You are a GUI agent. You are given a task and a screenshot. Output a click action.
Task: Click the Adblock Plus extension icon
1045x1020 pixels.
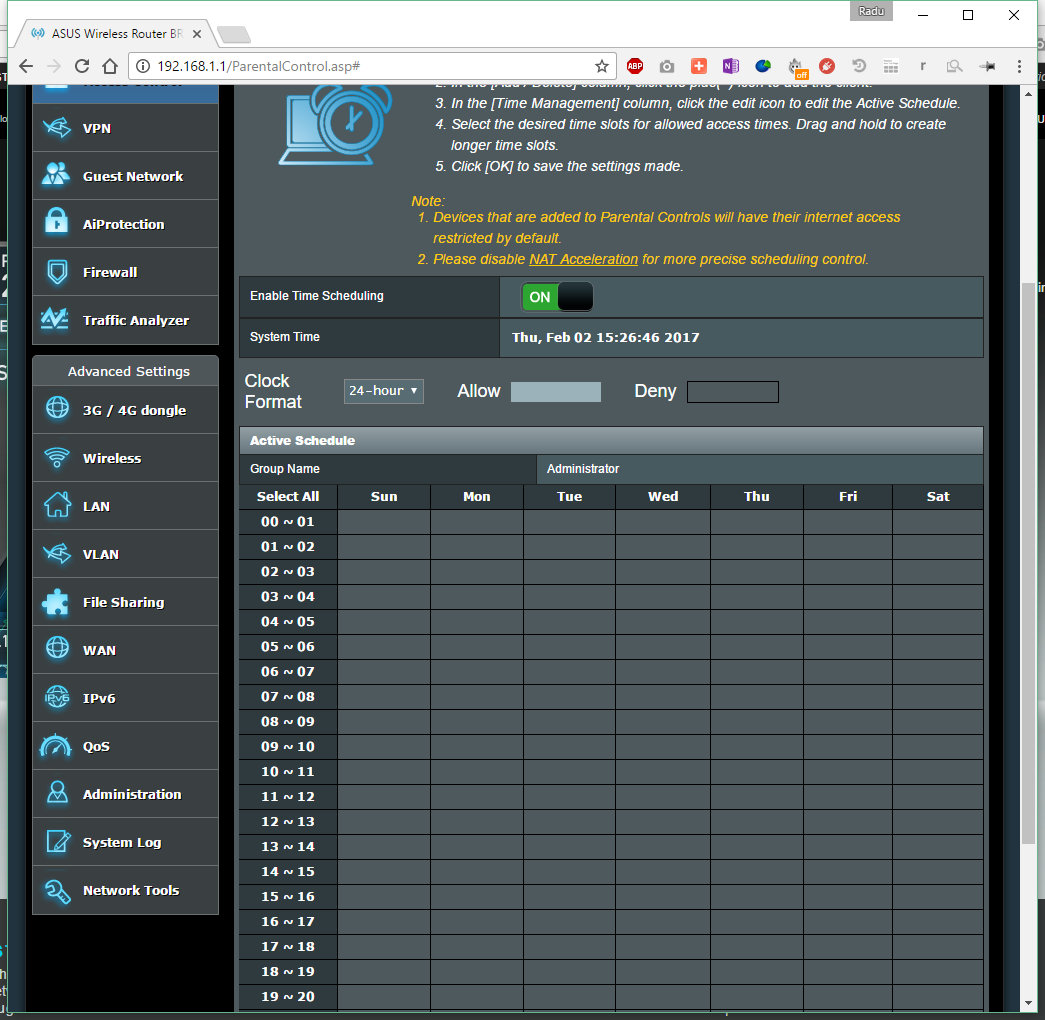[x=635, y=66]
